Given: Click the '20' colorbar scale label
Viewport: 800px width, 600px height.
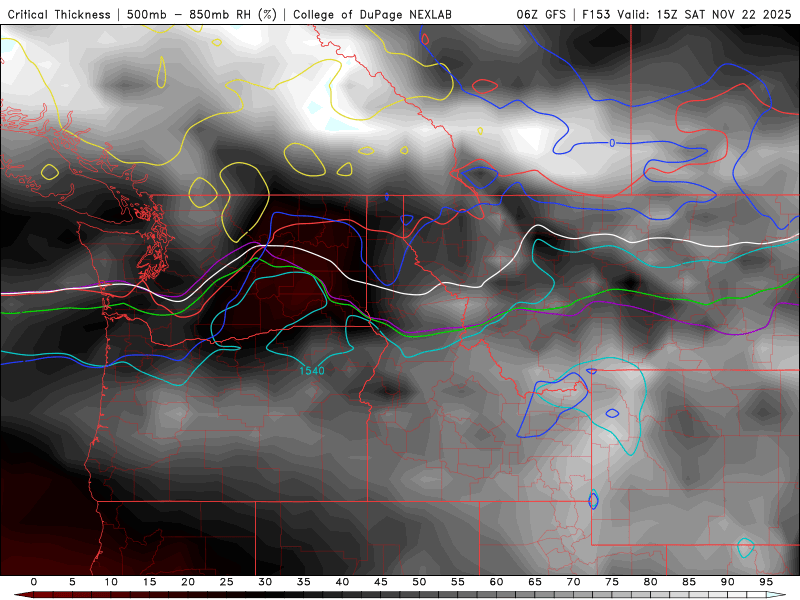Looking at the screenshot, I should pos(188,582).
